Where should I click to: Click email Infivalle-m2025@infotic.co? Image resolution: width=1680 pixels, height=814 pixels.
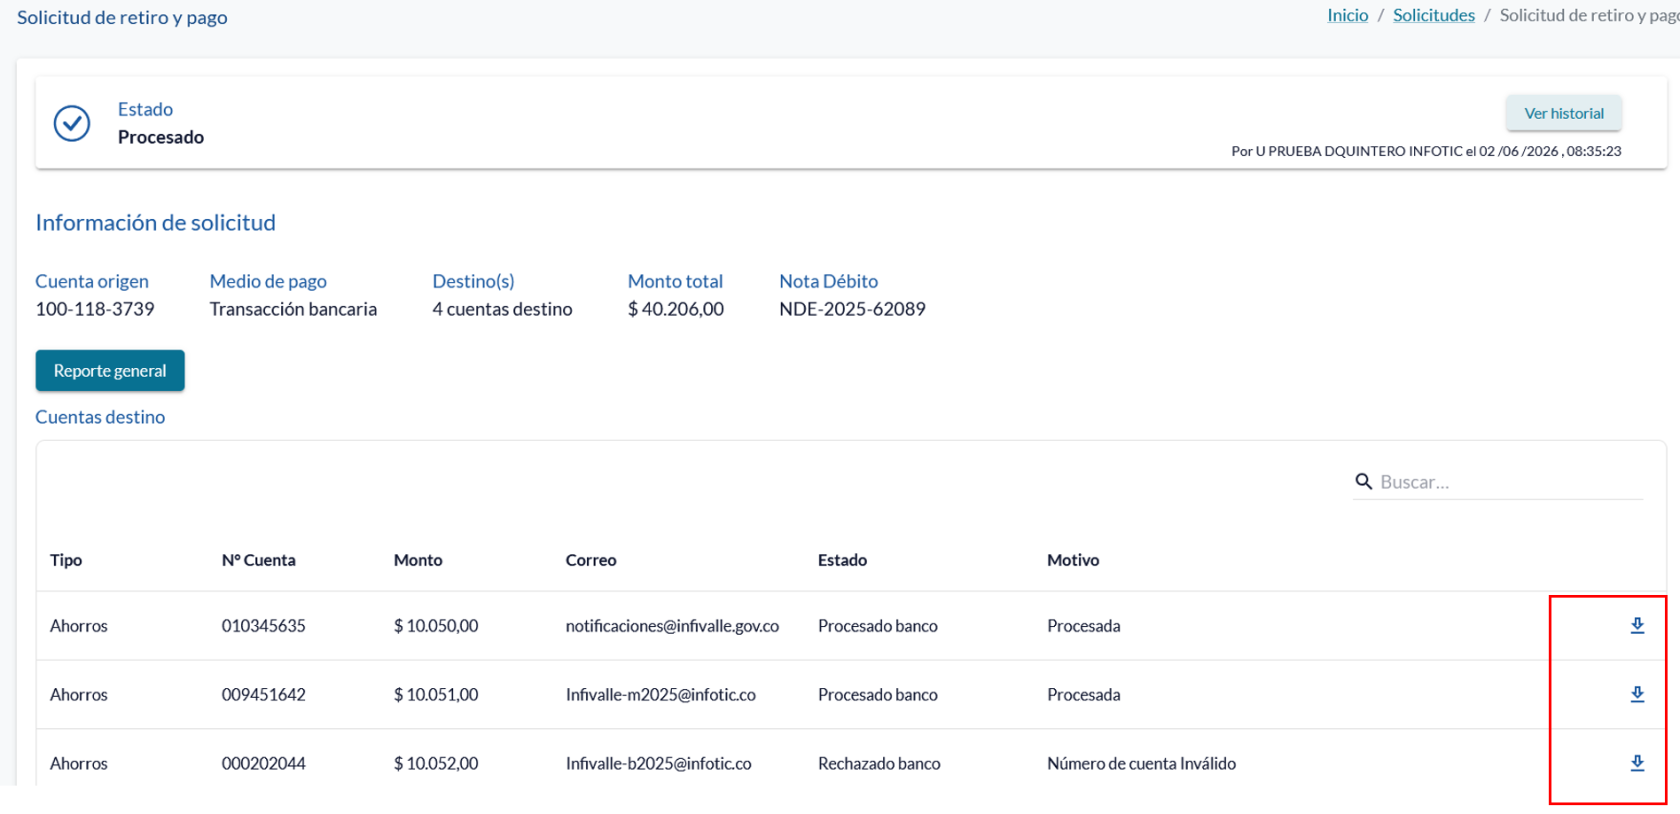click(x=661, y=695)
